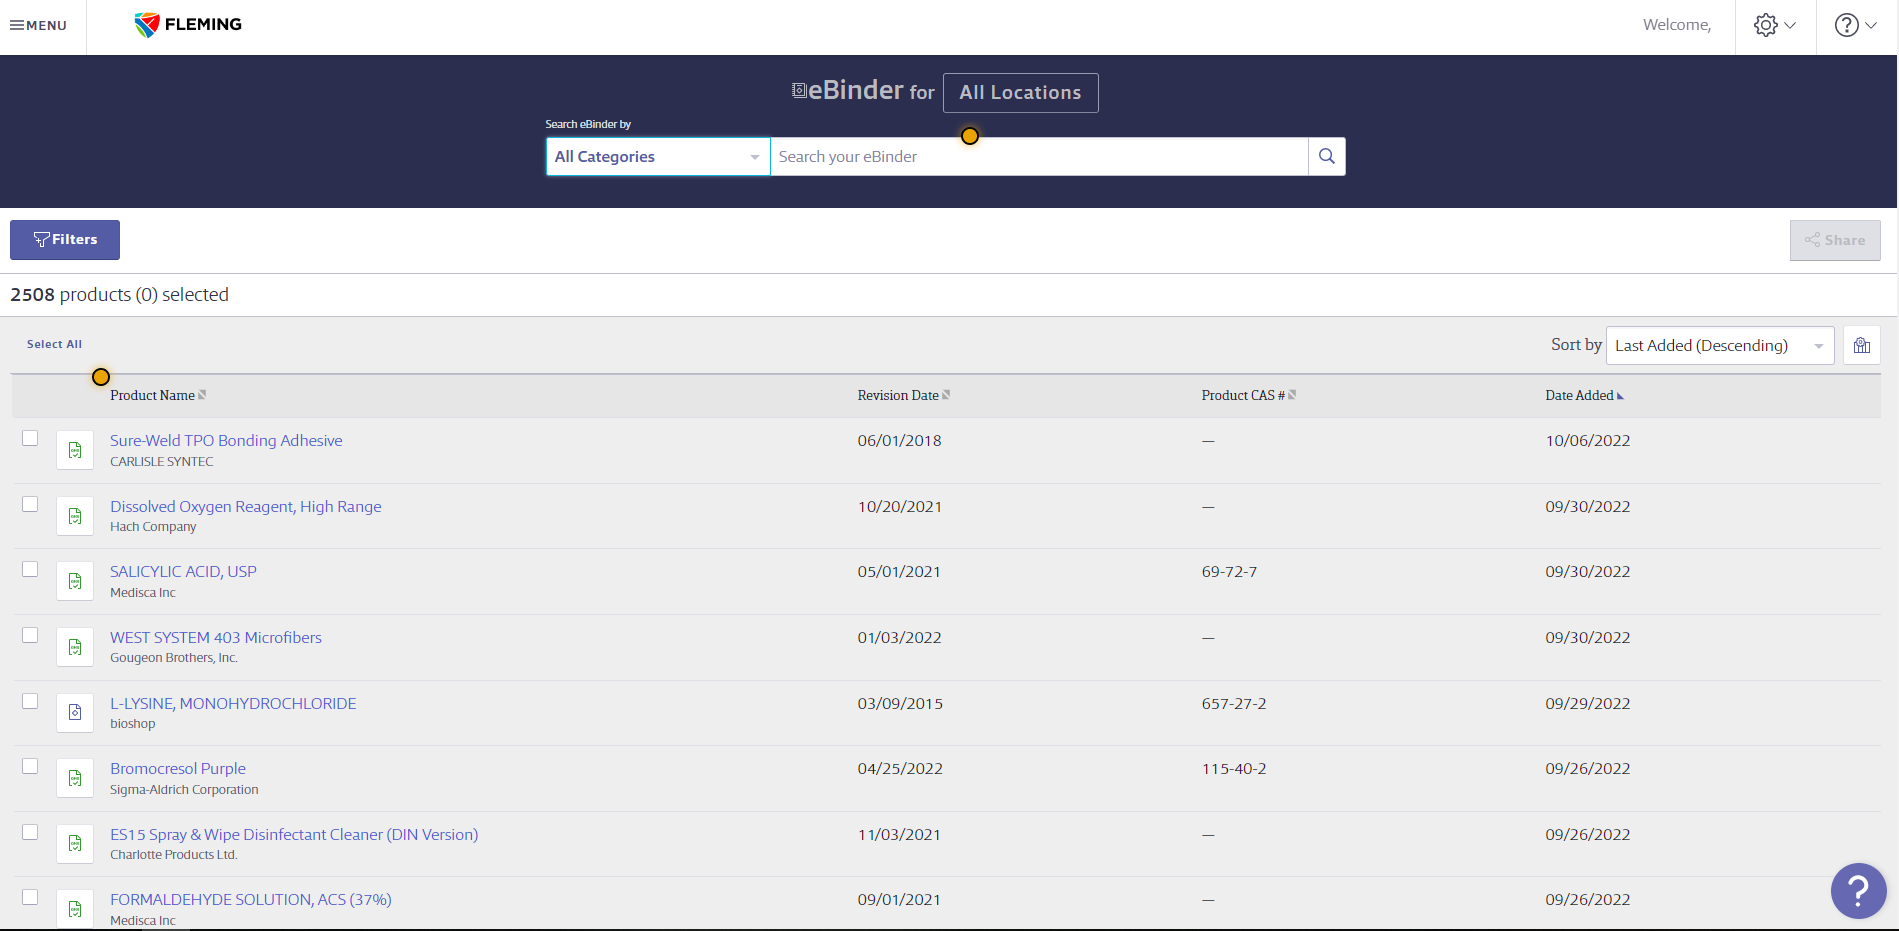Tick the Dissolved Oxygen Reagent checkbox
The height and width of the screenshot is (931, 1899).
[30, 504]
